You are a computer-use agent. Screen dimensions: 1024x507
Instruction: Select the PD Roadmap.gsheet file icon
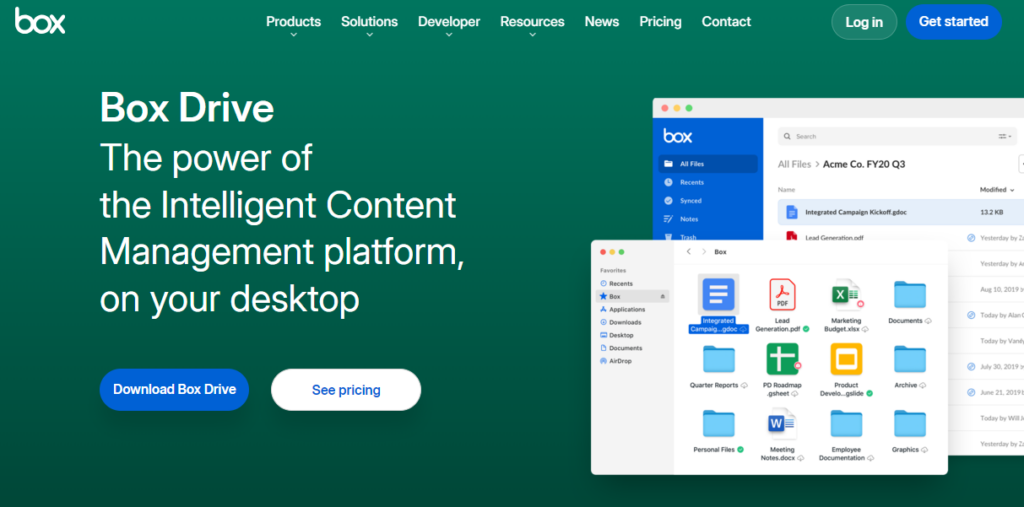click(782, 359)
